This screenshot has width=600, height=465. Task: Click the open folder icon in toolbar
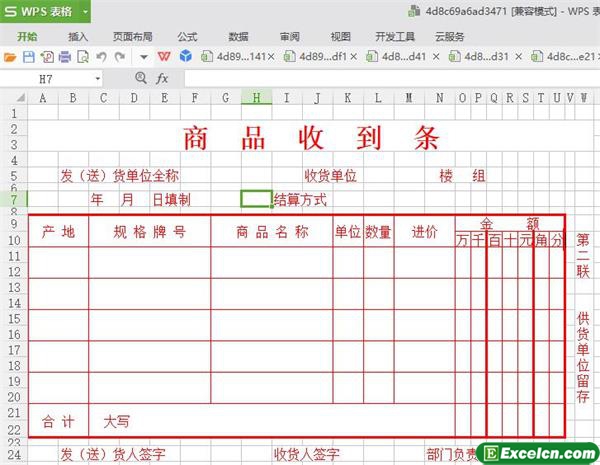click(10, 57)
